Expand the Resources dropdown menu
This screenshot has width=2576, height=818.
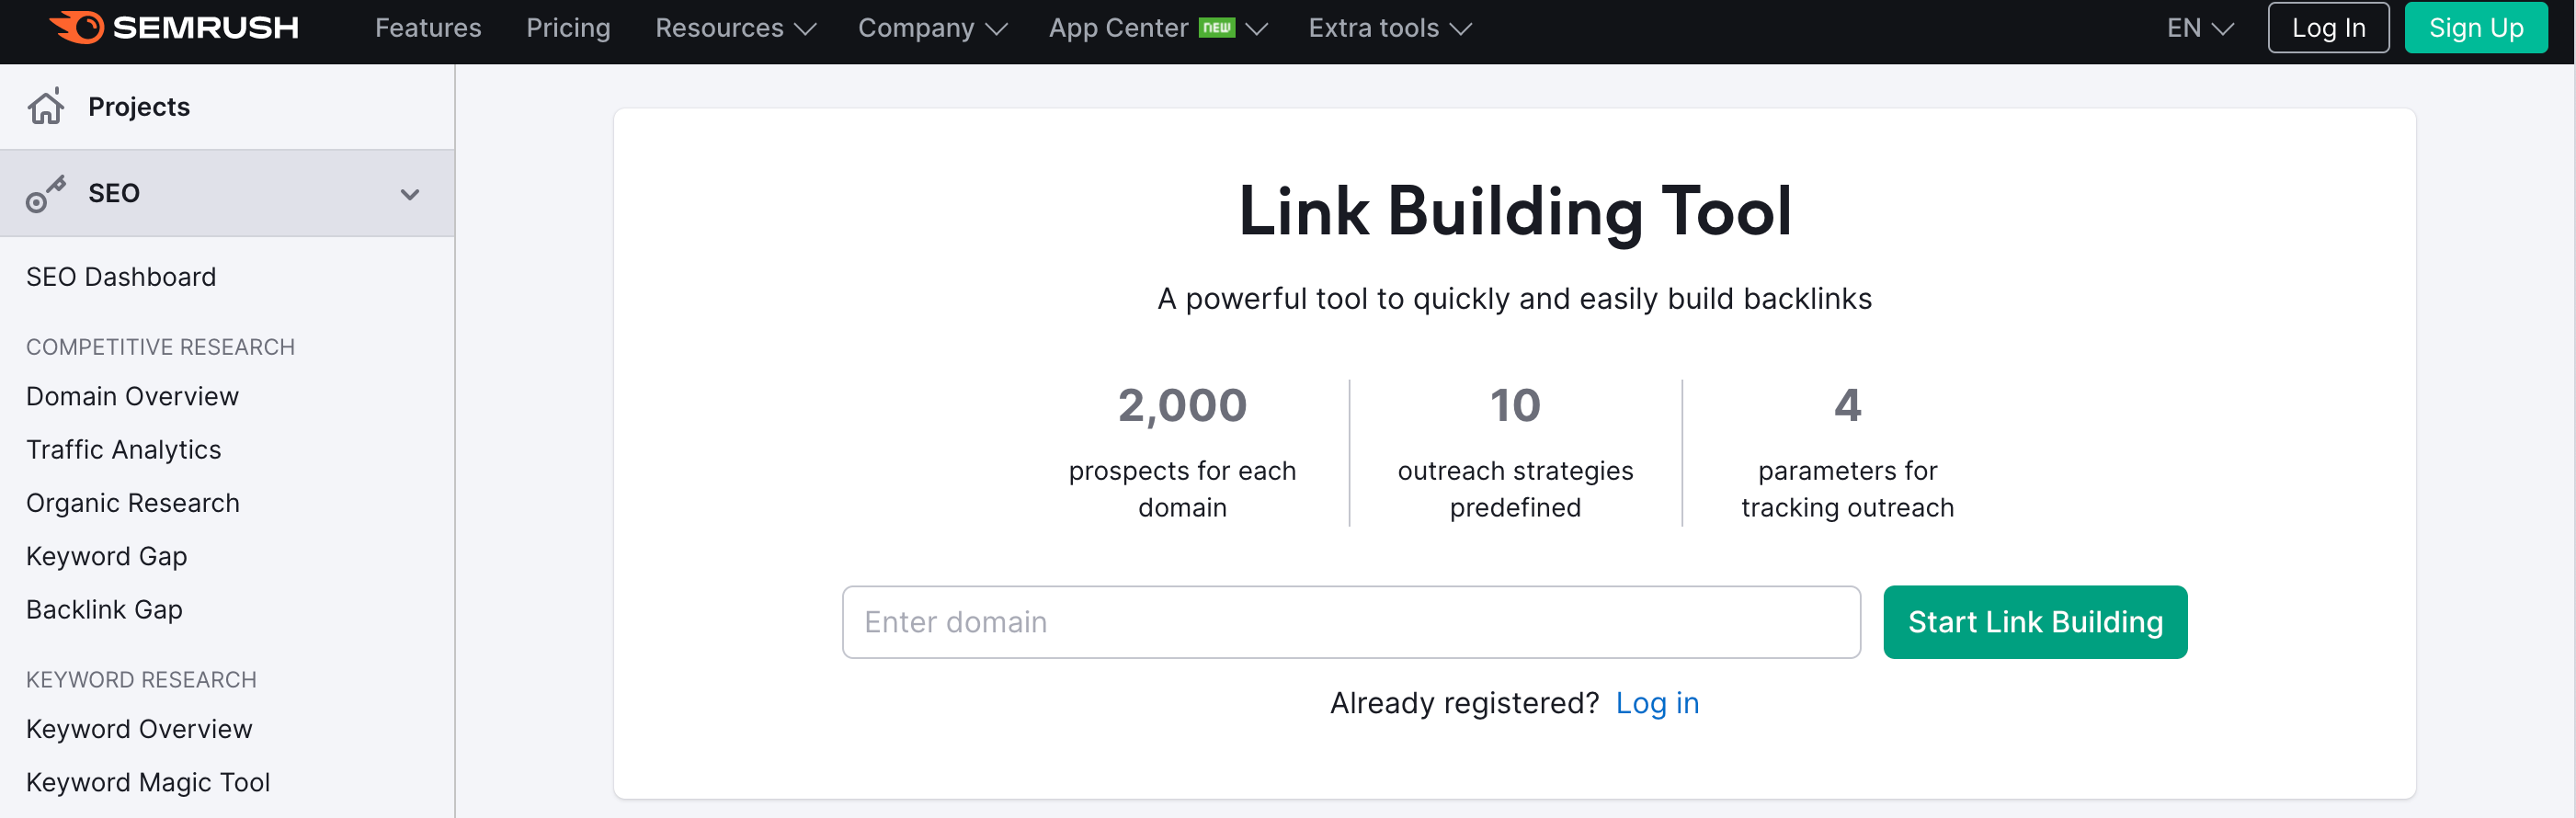pos(736,28)
